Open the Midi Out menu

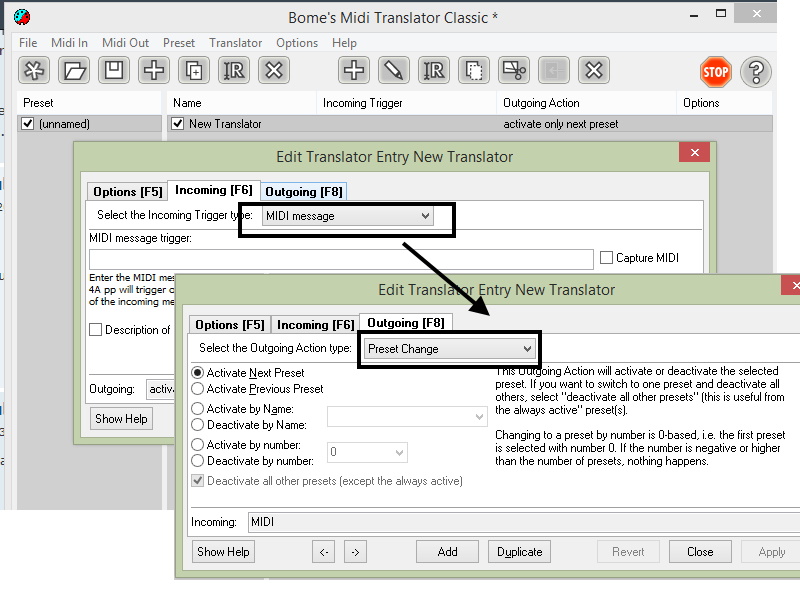point(126,43)
